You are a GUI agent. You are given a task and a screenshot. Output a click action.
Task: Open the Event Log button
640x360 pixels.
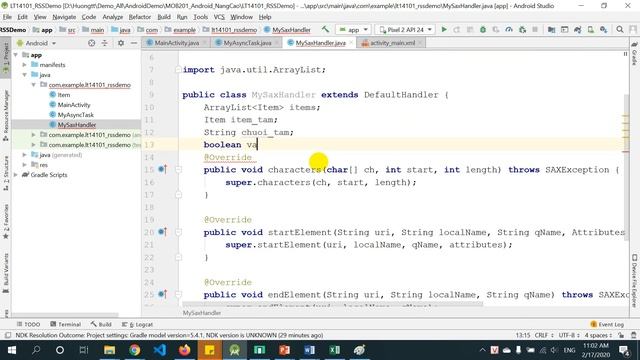click(x=607, y=324)
